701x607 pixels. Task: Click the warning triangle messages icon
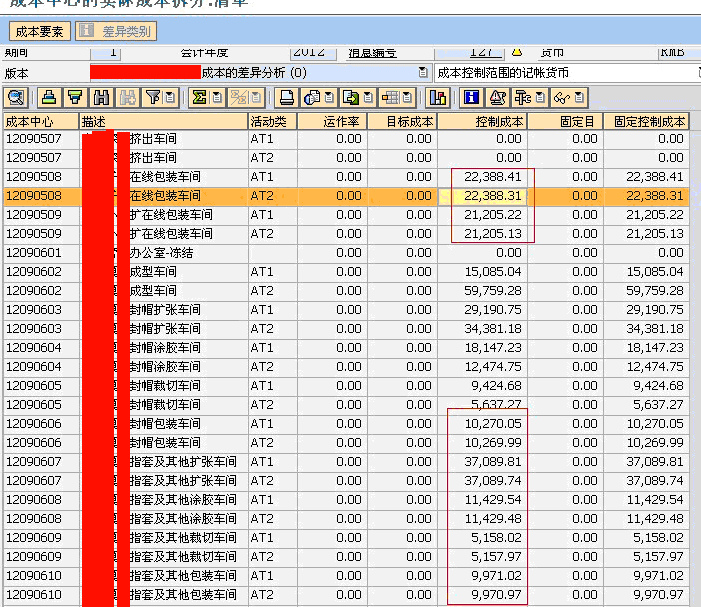point(498,97)
